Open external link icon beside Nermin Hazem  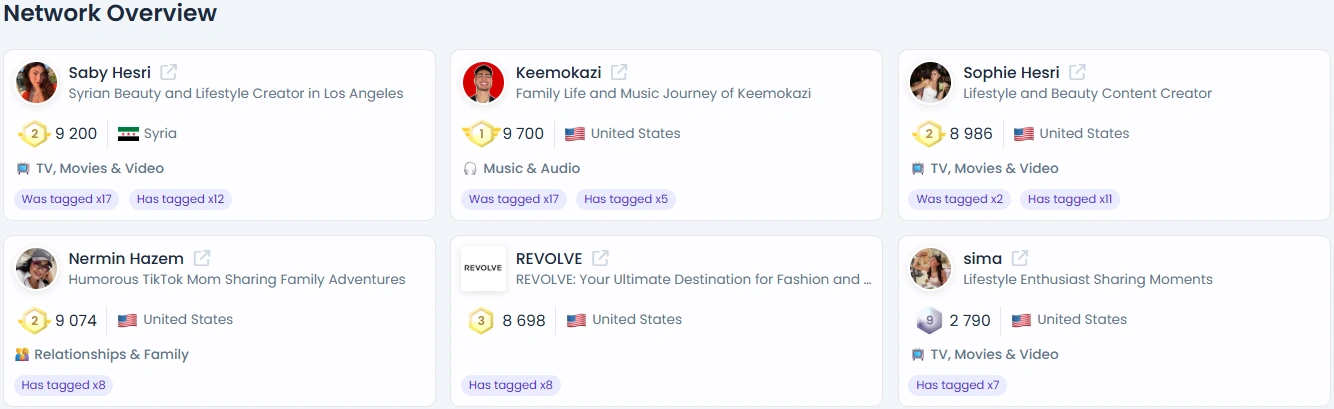(x=202, y=258)
